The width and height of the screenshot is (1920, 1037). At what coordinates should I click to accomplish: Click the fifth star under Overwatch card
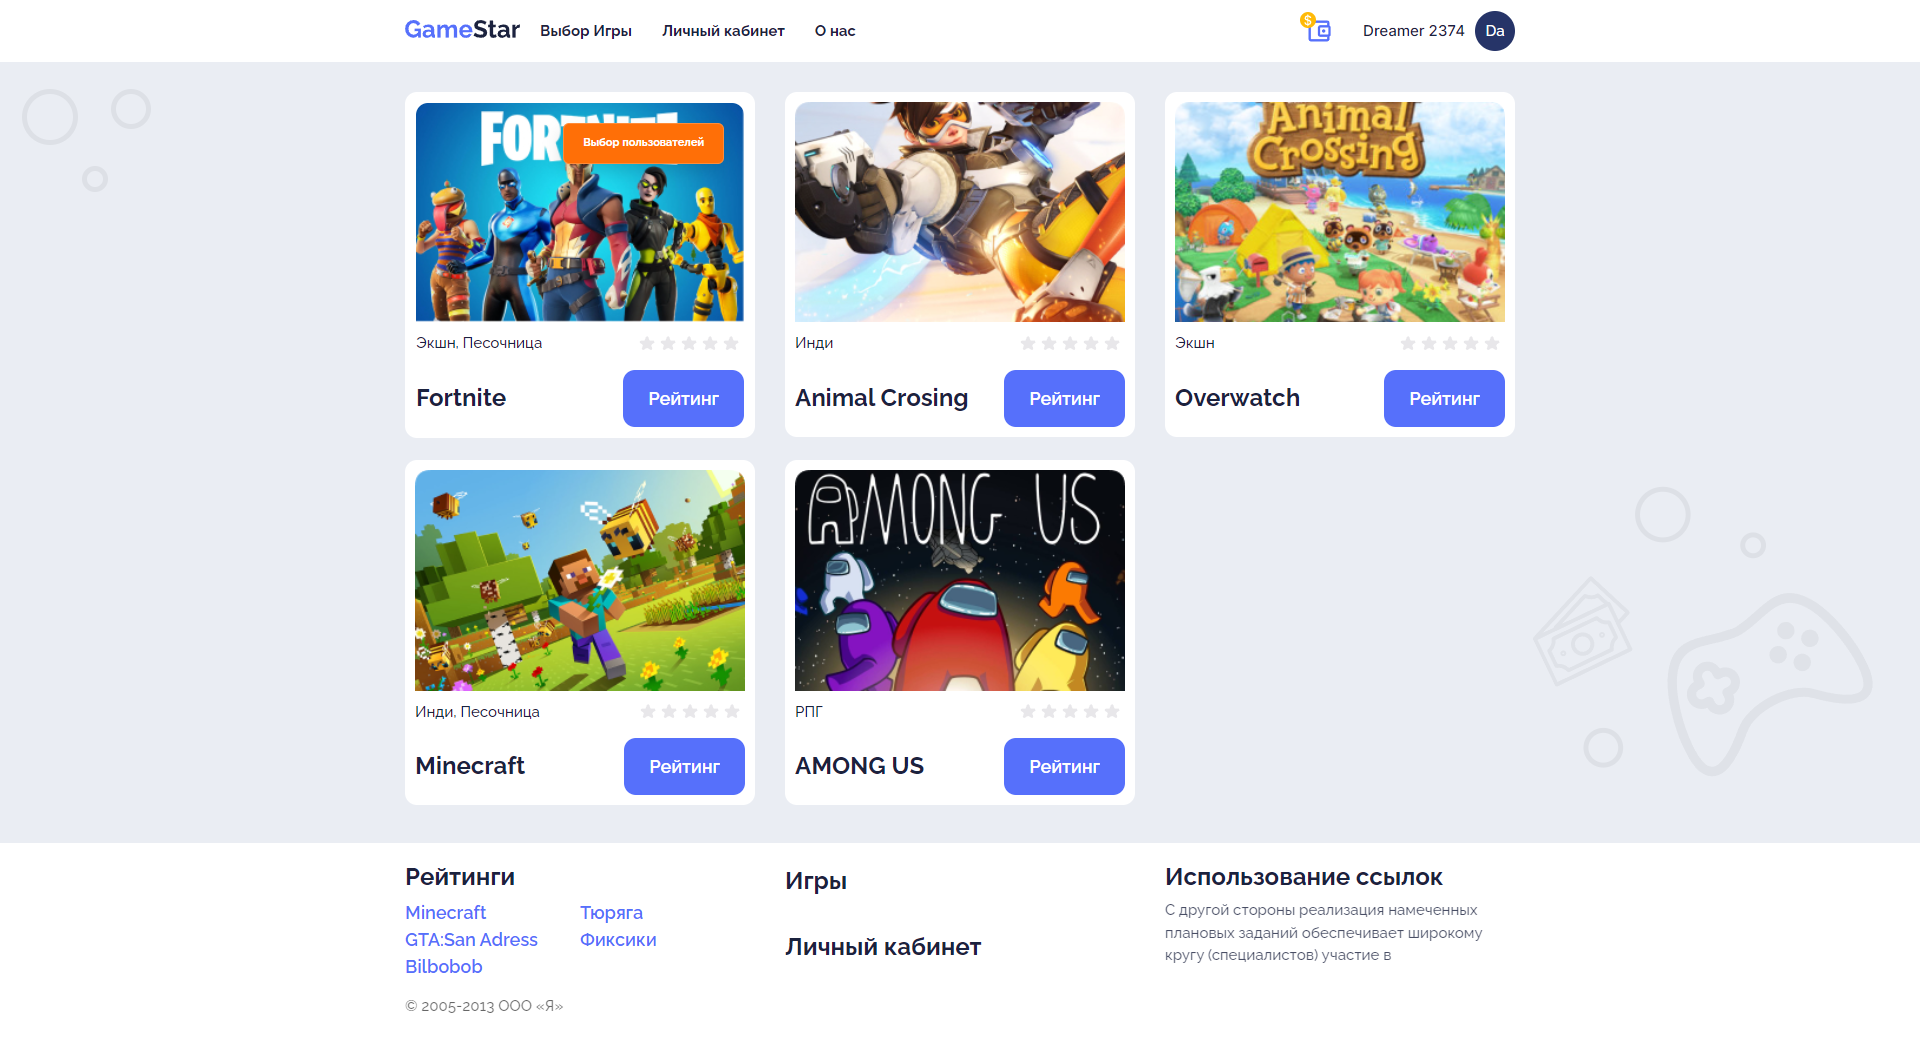pyautogui.click(x=1492, y=343)
